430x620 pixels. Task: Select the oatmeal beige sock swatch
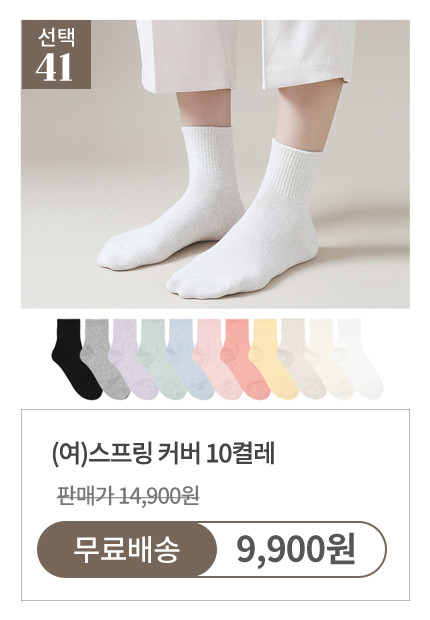pyautogui.click(x=301, y=359)
